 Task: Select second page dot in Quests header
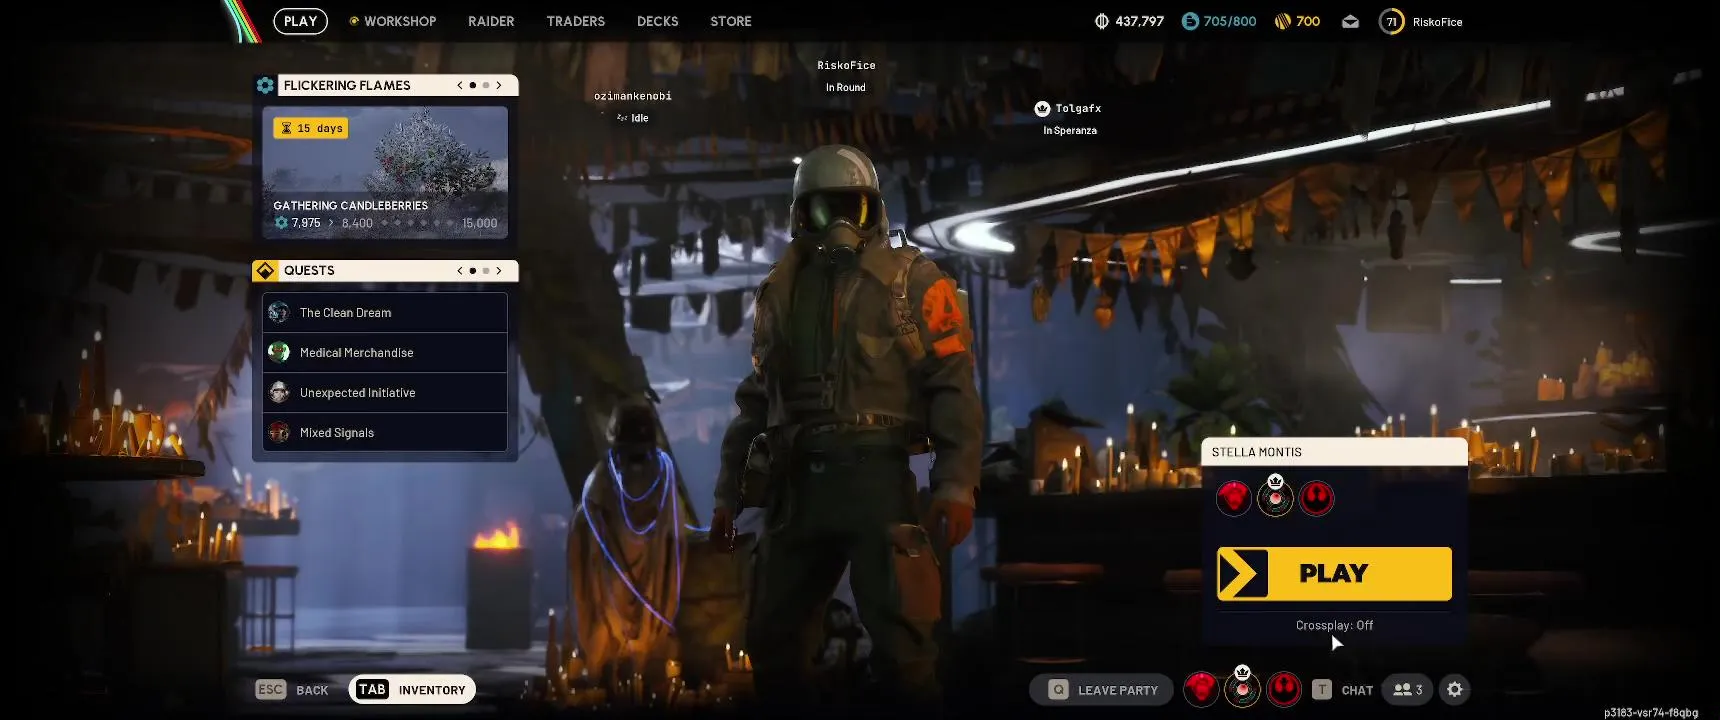(486, 270)
